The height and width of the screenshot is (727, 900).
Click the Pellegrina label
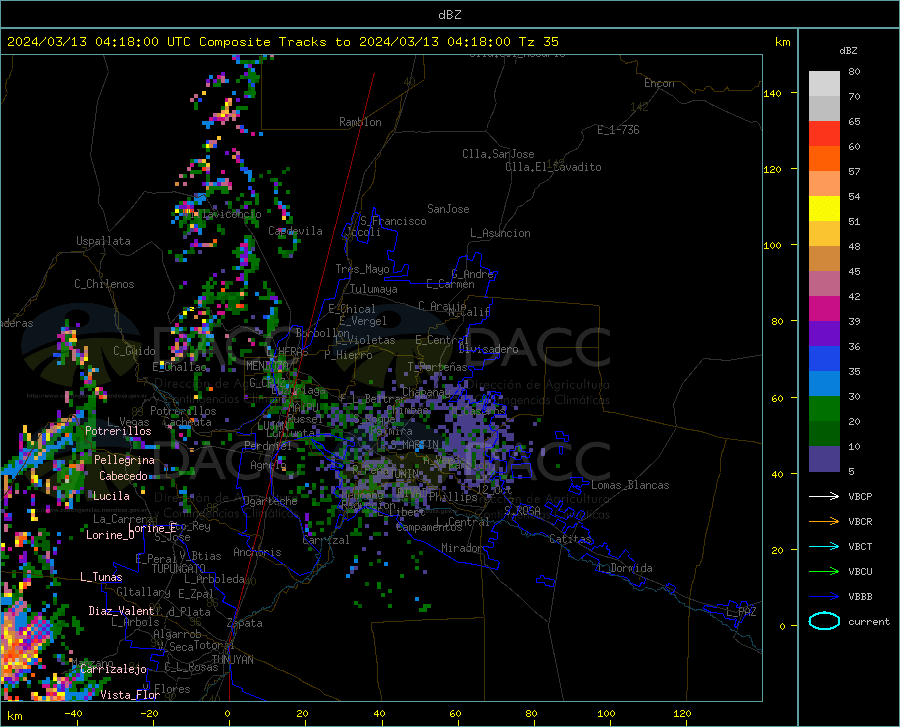click(124, 460)
